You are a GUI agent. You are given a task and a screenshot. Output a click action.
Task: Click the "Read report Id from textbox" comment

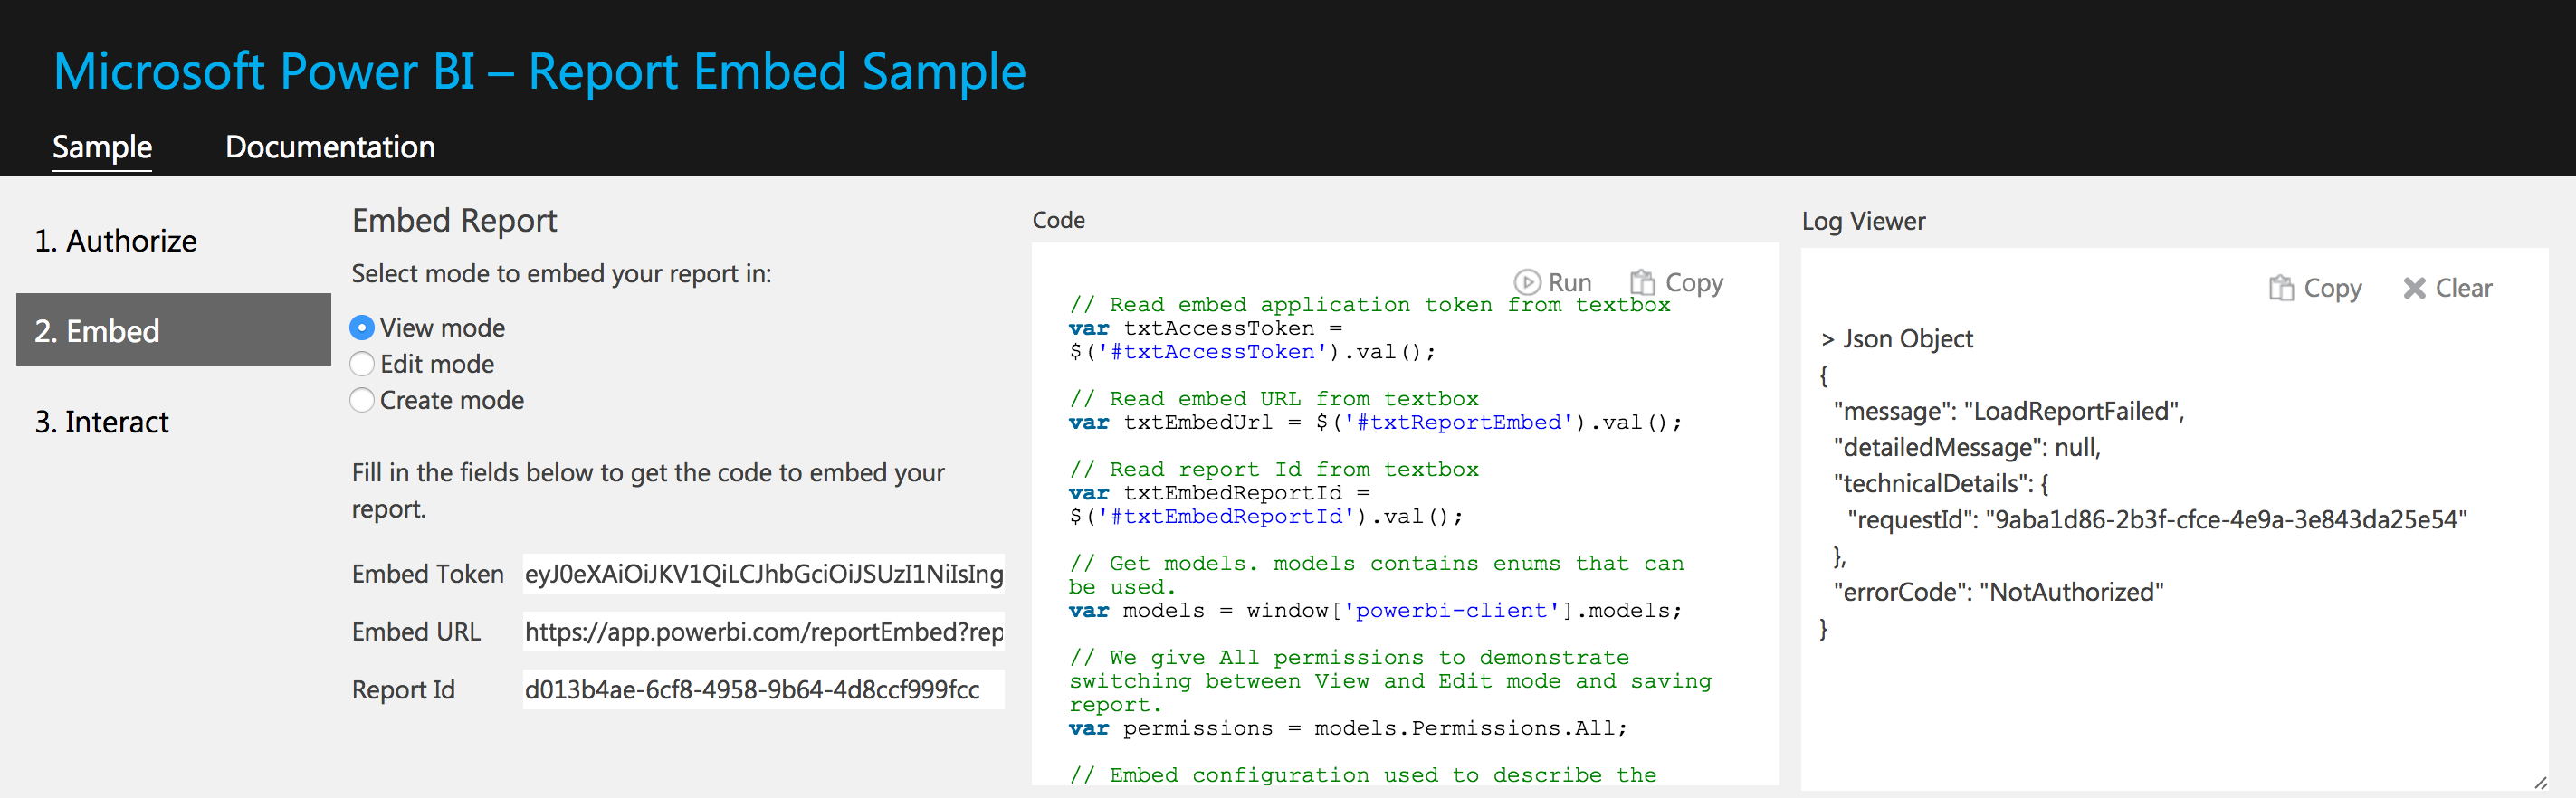tap(1273, 470)
